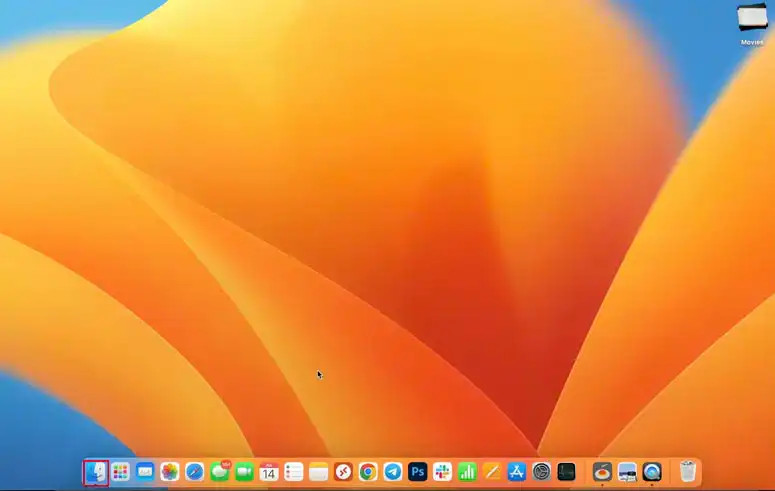Open the App Store
Screen dimensions: 775x491
[x=517, y=472]
